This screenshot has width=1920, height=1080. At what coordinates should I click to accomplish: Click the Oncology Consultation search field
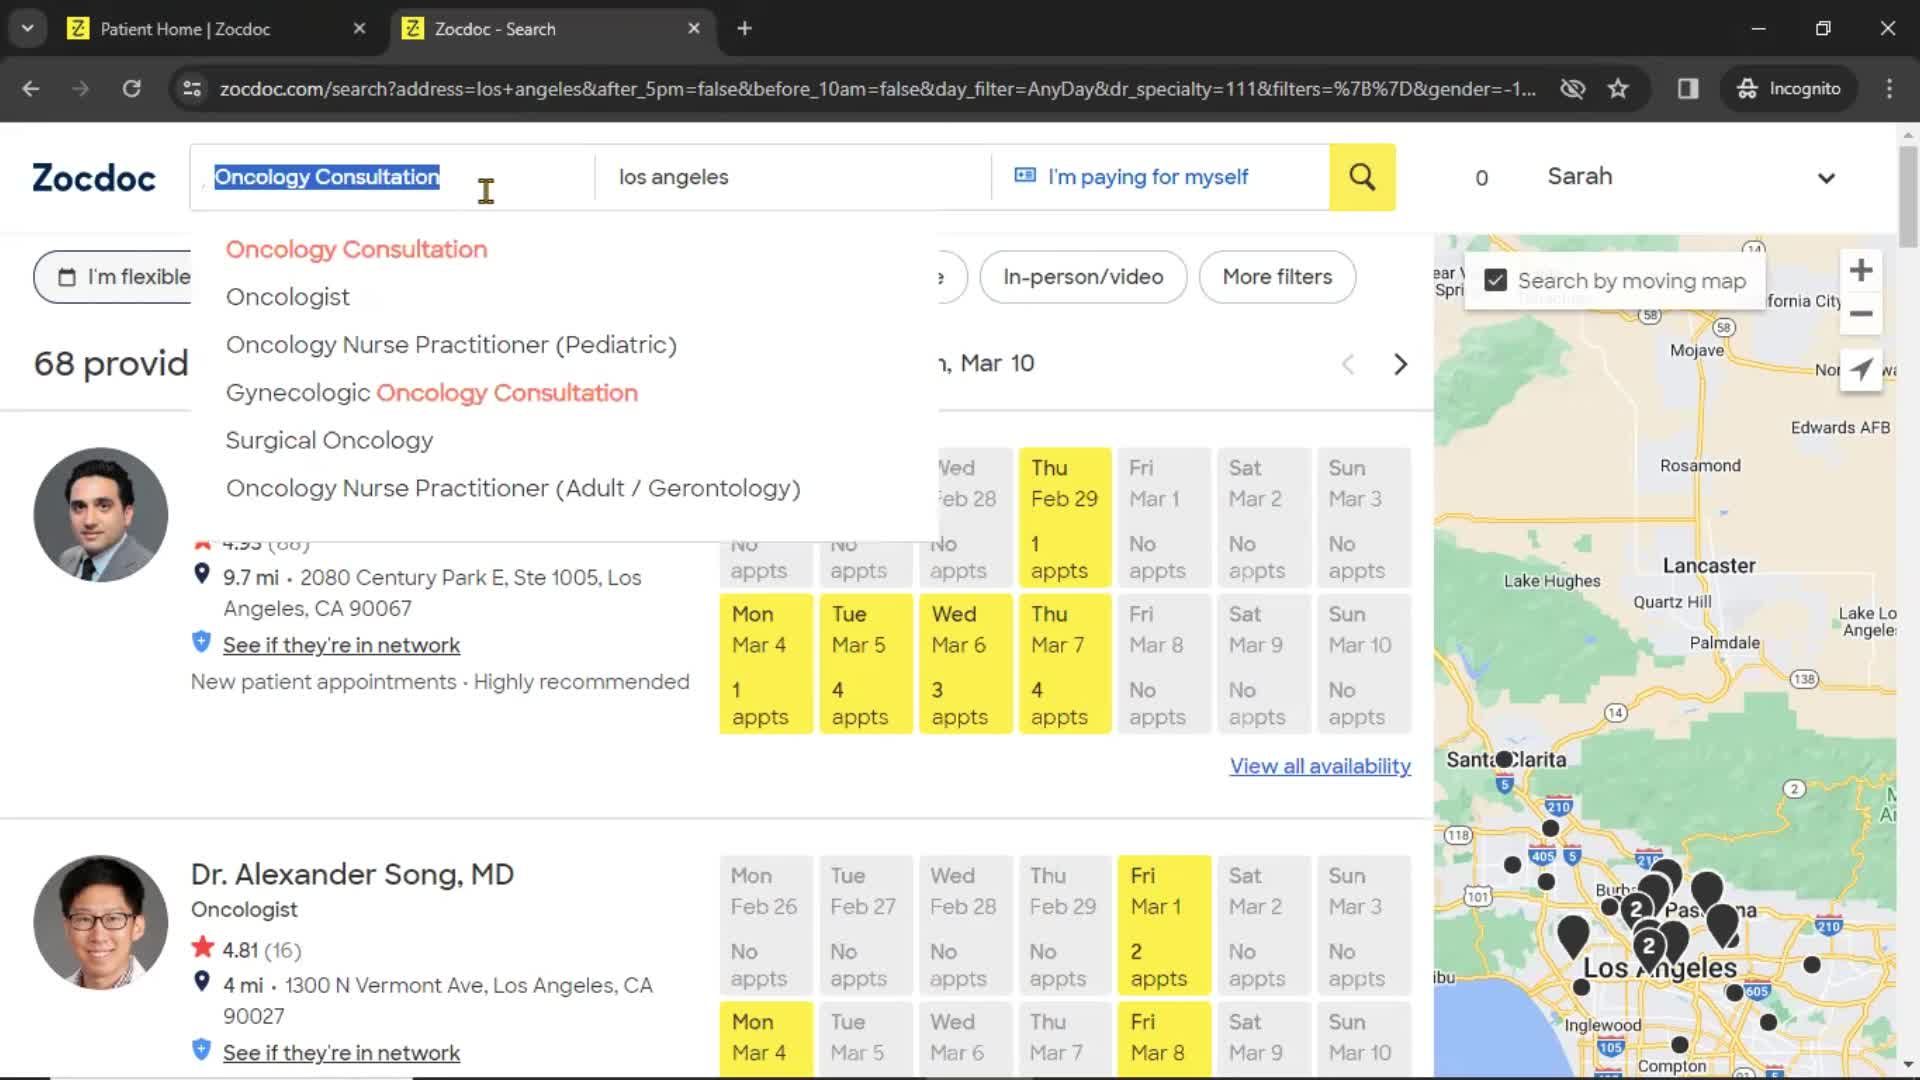(392, 177)
